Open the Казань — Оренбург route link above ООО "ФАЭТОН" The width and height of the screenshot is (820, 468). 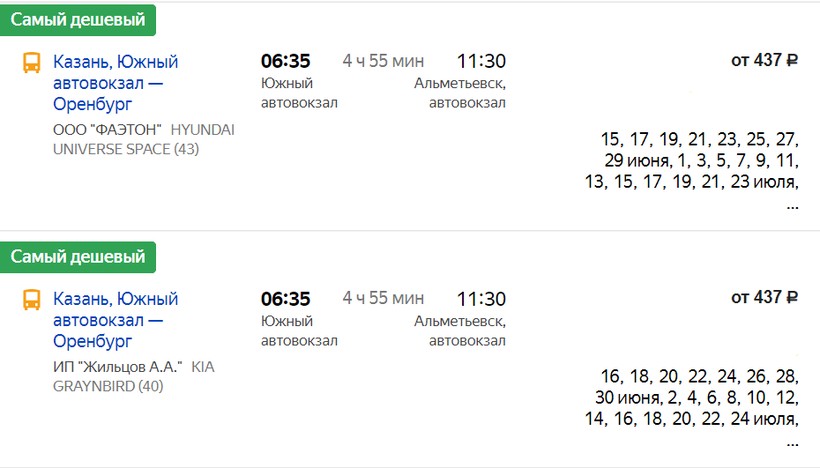[x=115, y=82]
